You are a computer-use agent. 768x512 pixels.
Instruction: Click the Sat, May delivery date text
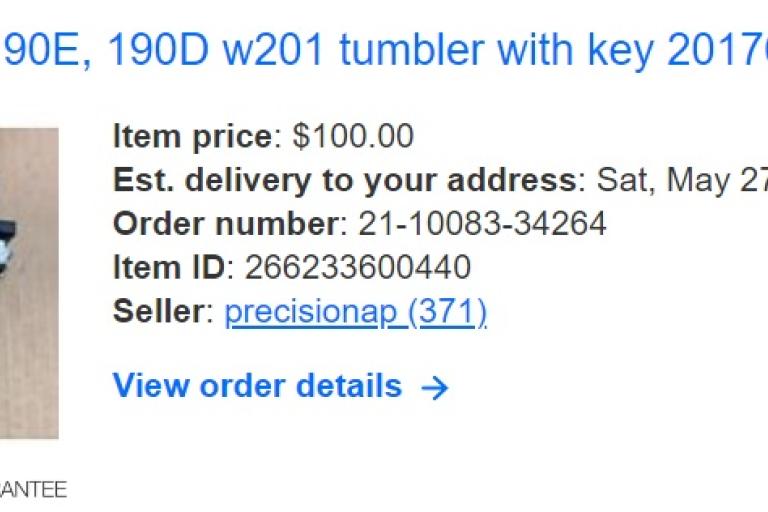click(682, 180)
